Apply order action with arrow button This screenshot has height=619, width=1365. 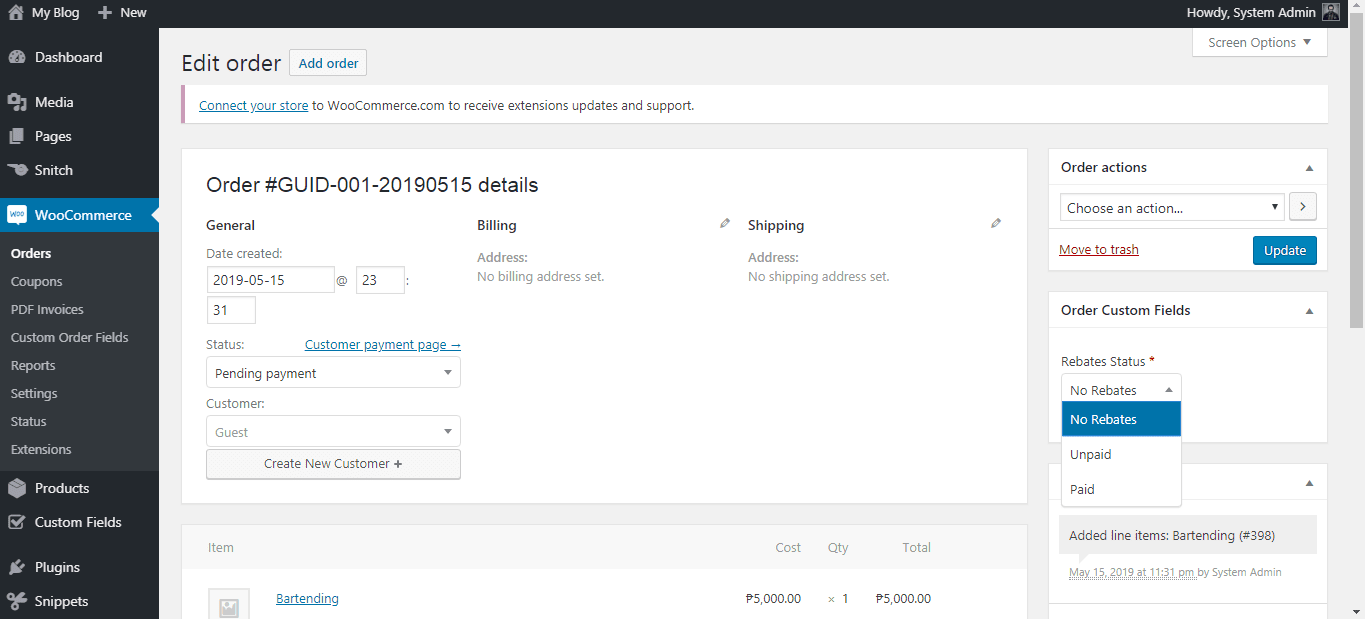pos(1302,206)
